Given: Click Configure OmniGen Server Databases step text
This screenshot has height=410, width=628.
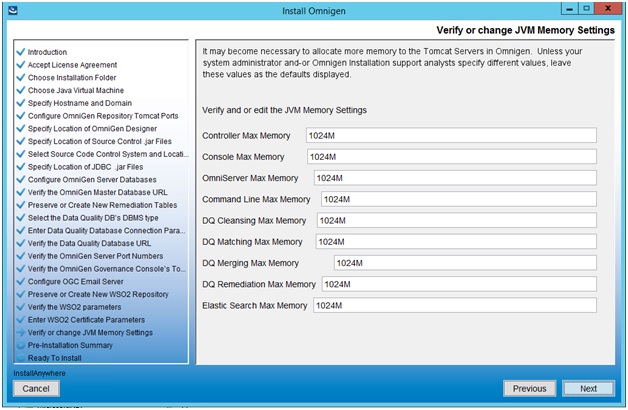Looking at the screenshot, I should point(92,180).
